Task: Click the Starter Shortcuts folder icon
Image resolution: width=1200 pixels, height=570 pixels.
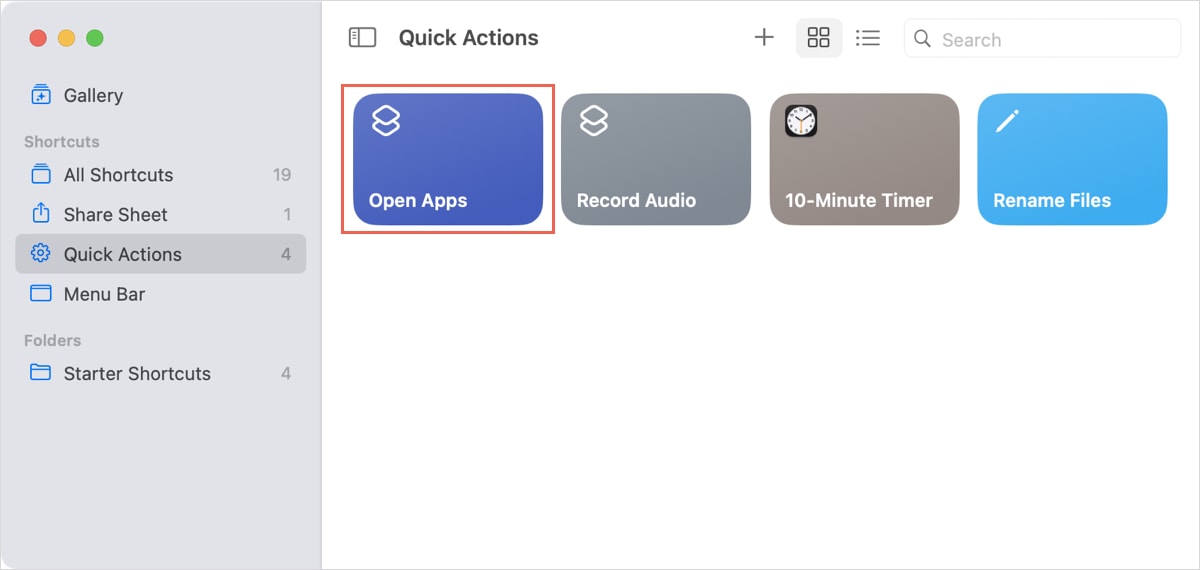Action: click(41, 373)
